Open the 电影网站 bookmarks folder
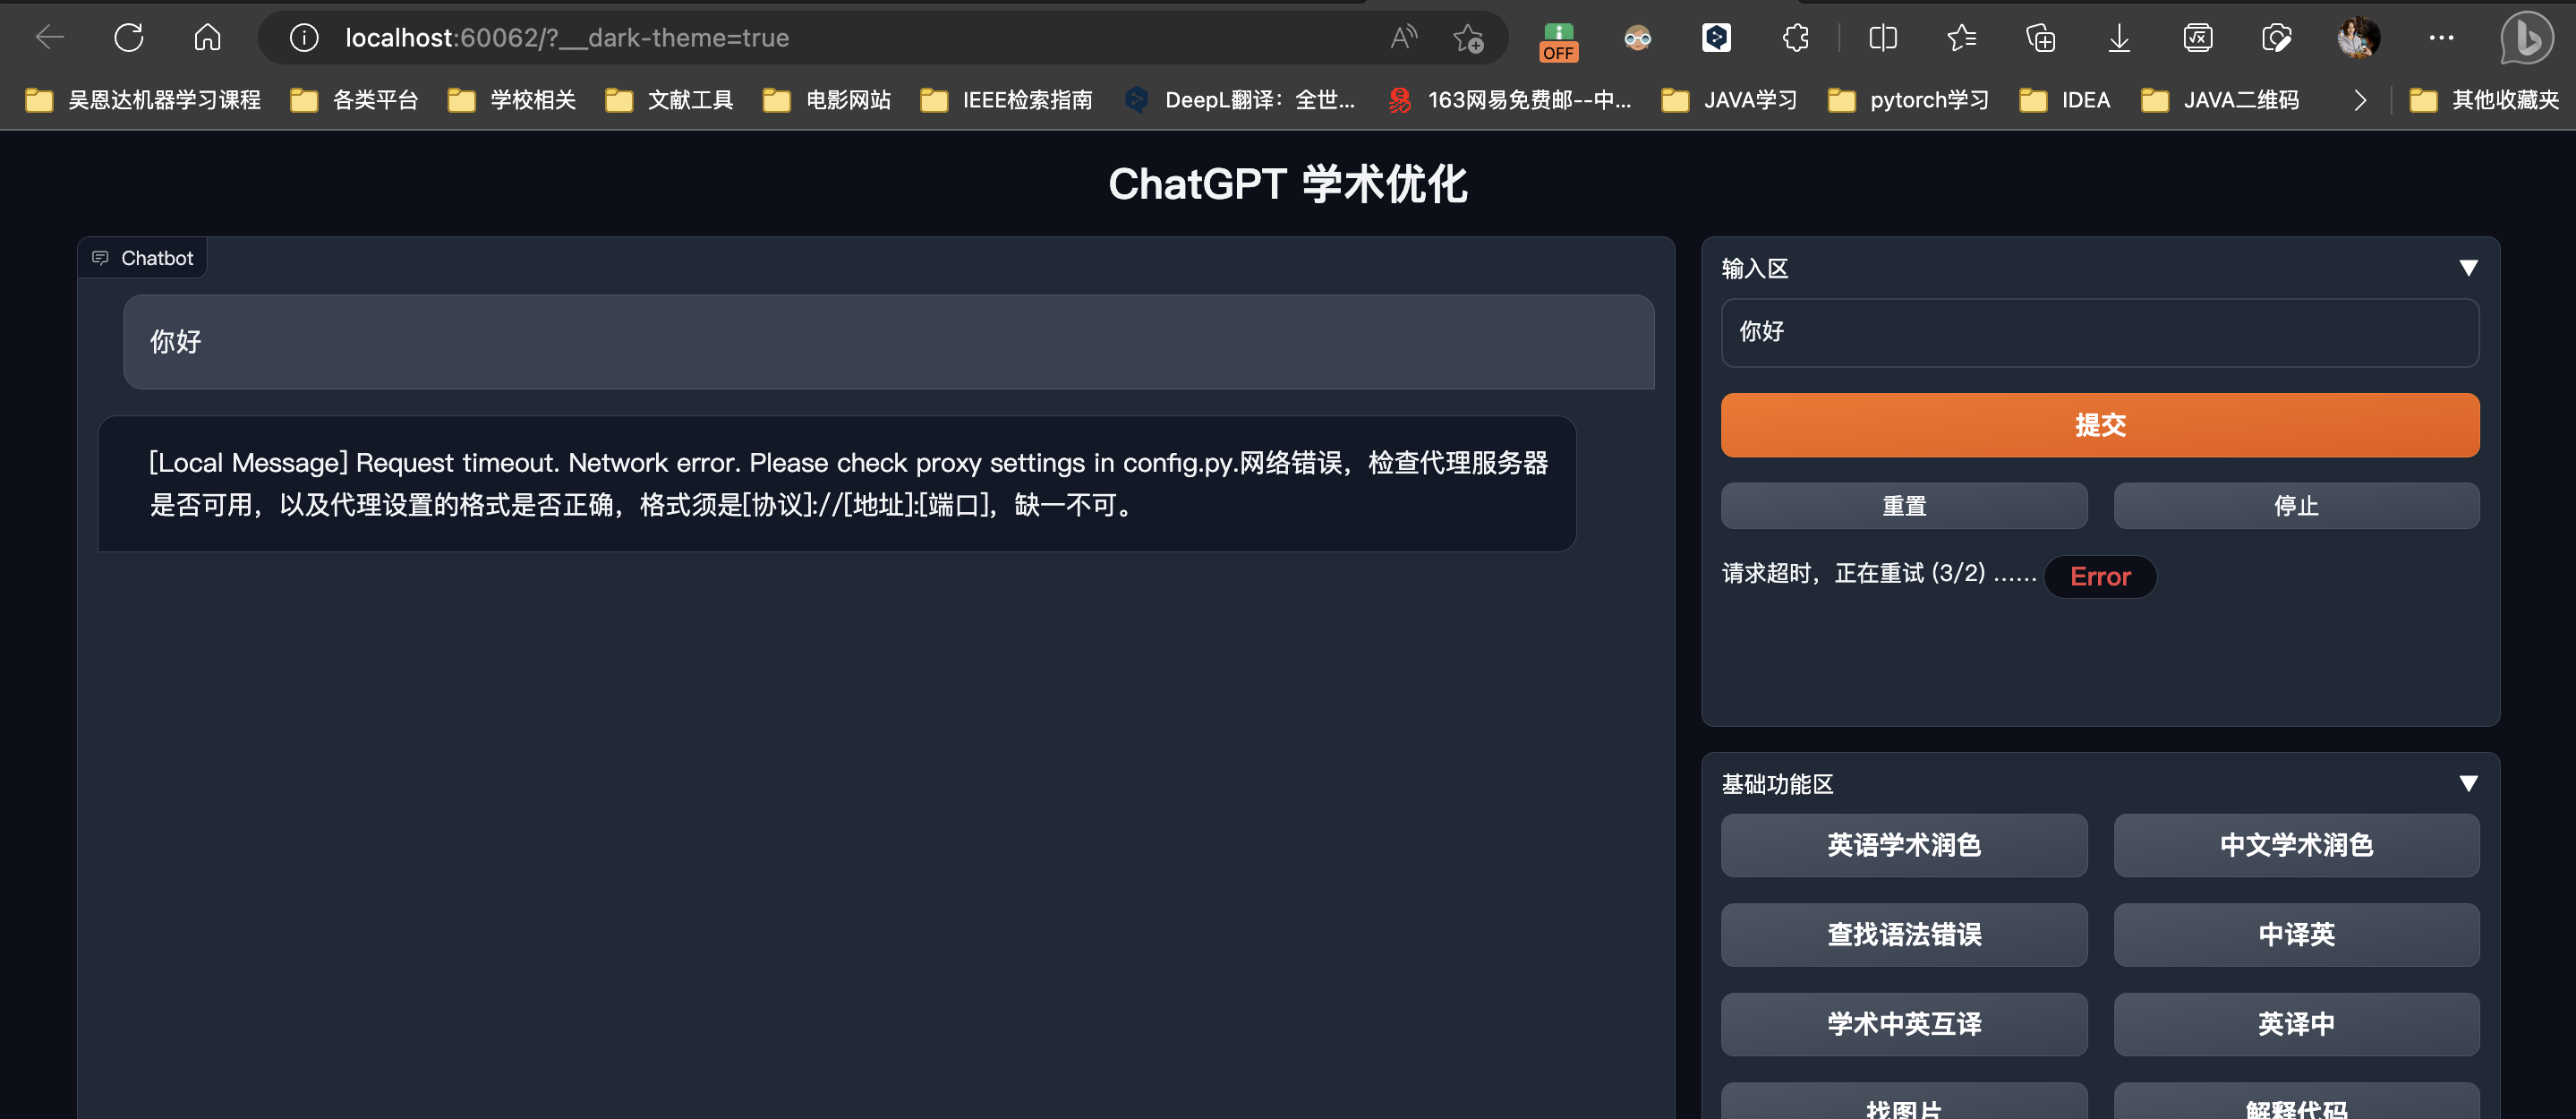 click(826, 100)
